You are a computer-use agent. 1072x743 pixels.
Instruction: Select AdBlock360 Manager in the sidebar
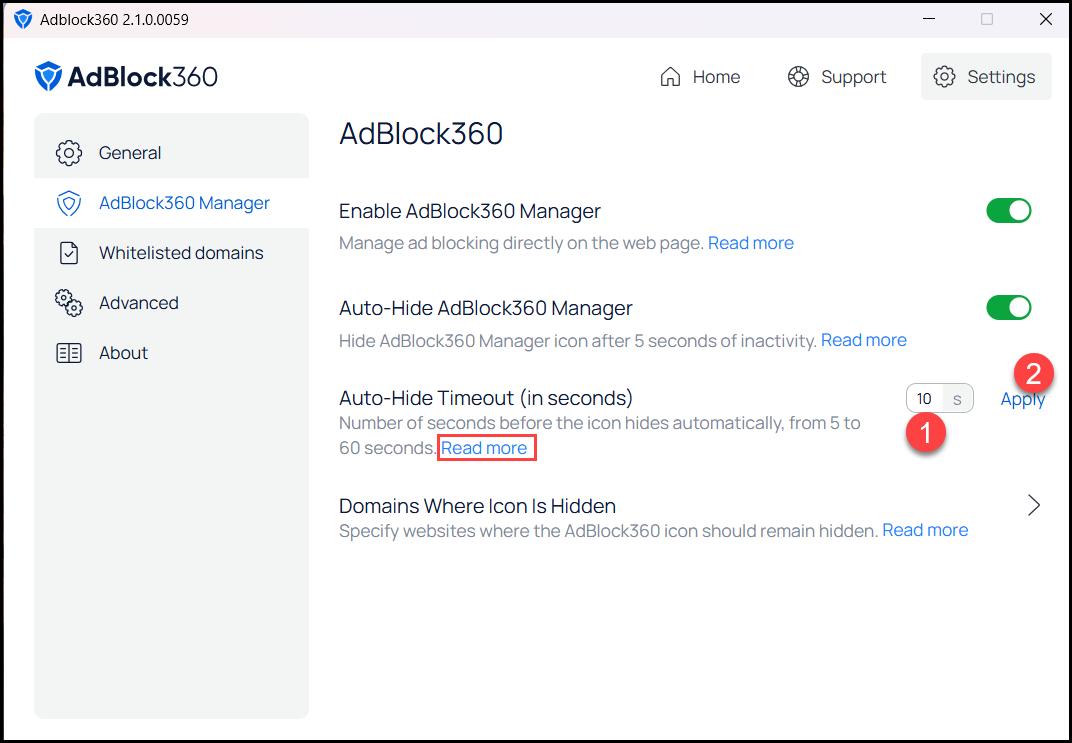pyautogui.click(x=172, y=203)
